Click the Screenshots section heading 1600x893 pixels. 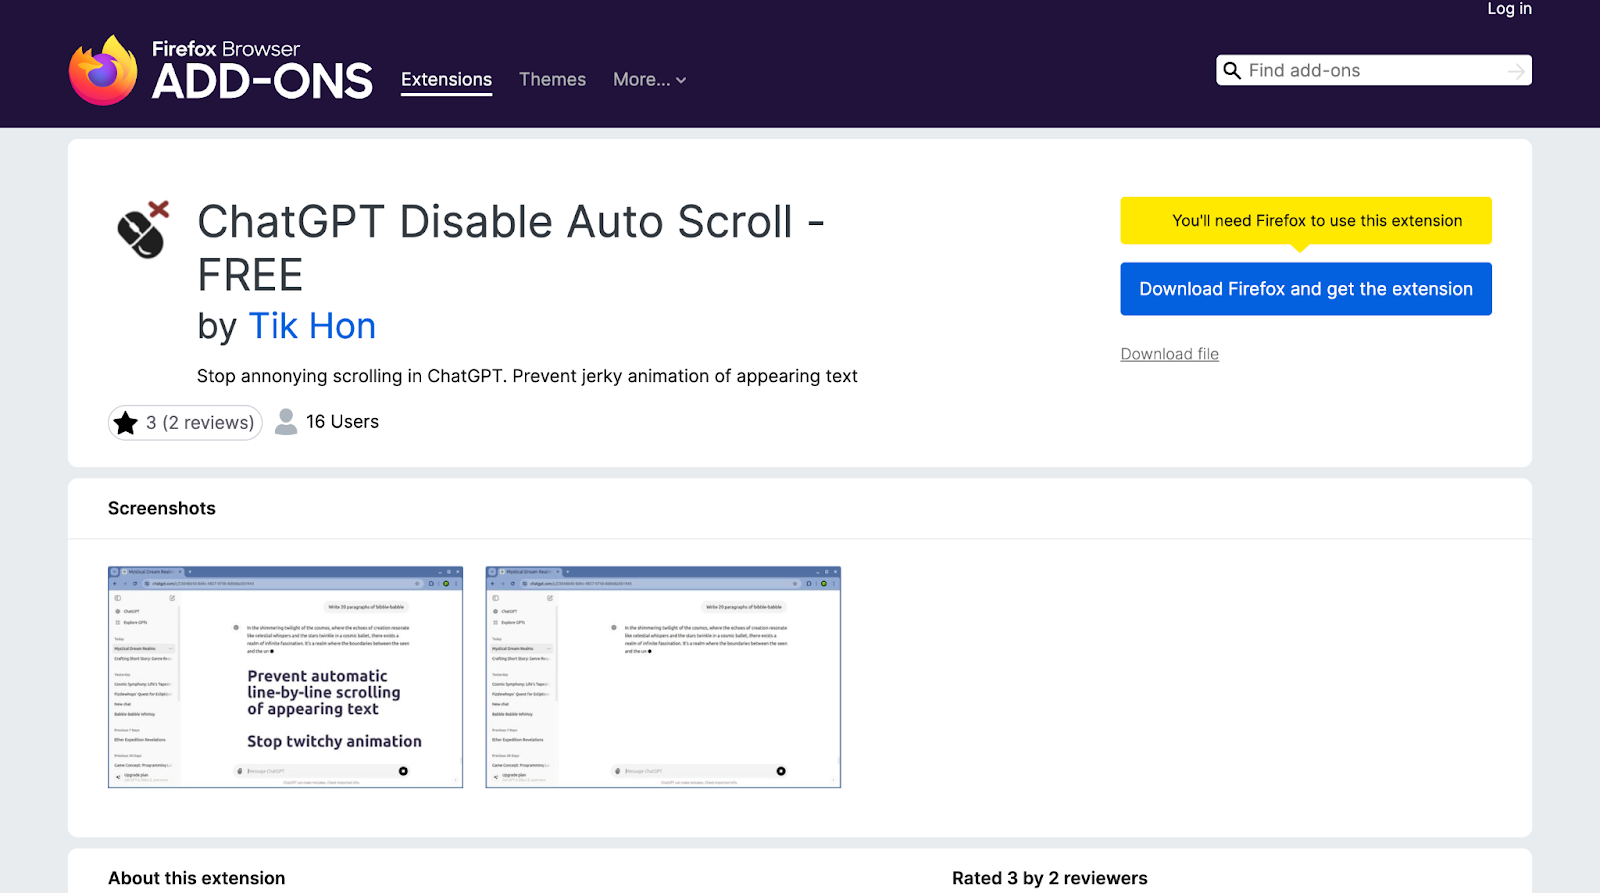tap(162, 509)
